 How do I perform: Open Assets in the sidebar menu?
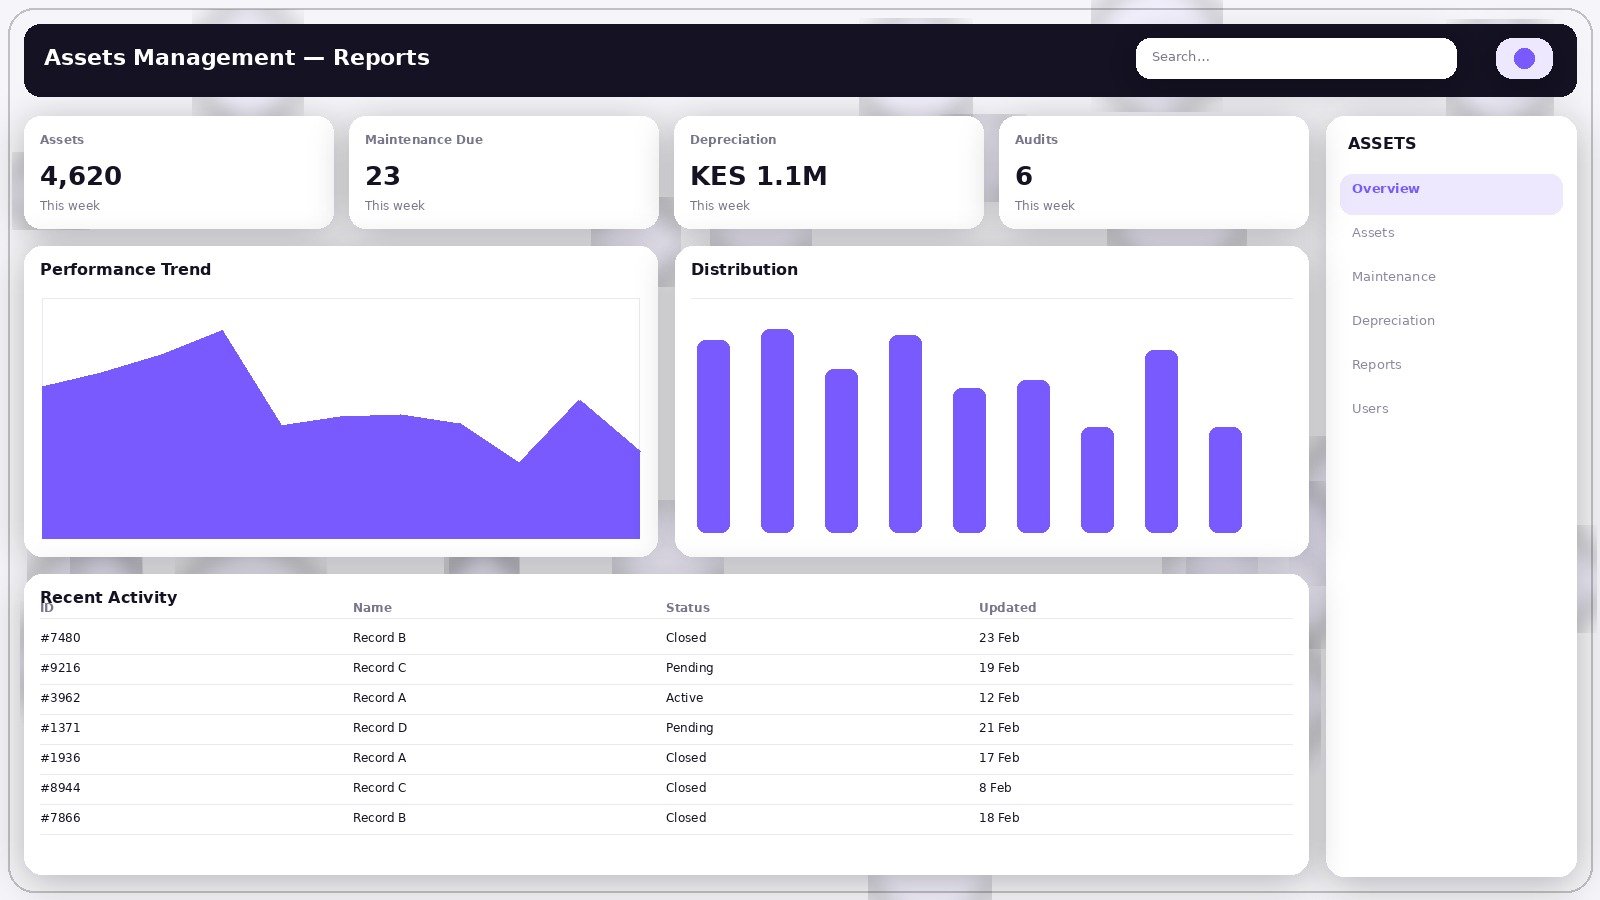click(x=1373, y=233)
